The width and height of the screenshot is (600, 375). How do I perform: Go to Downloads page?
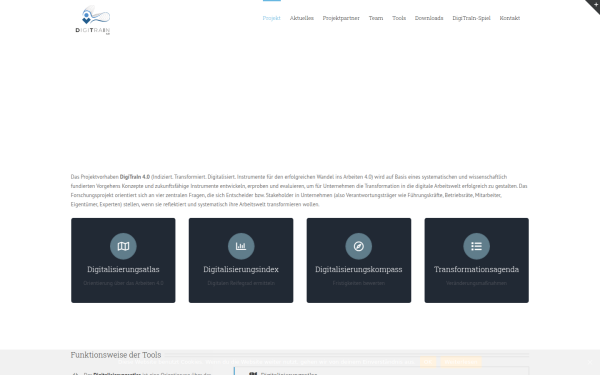429,18
